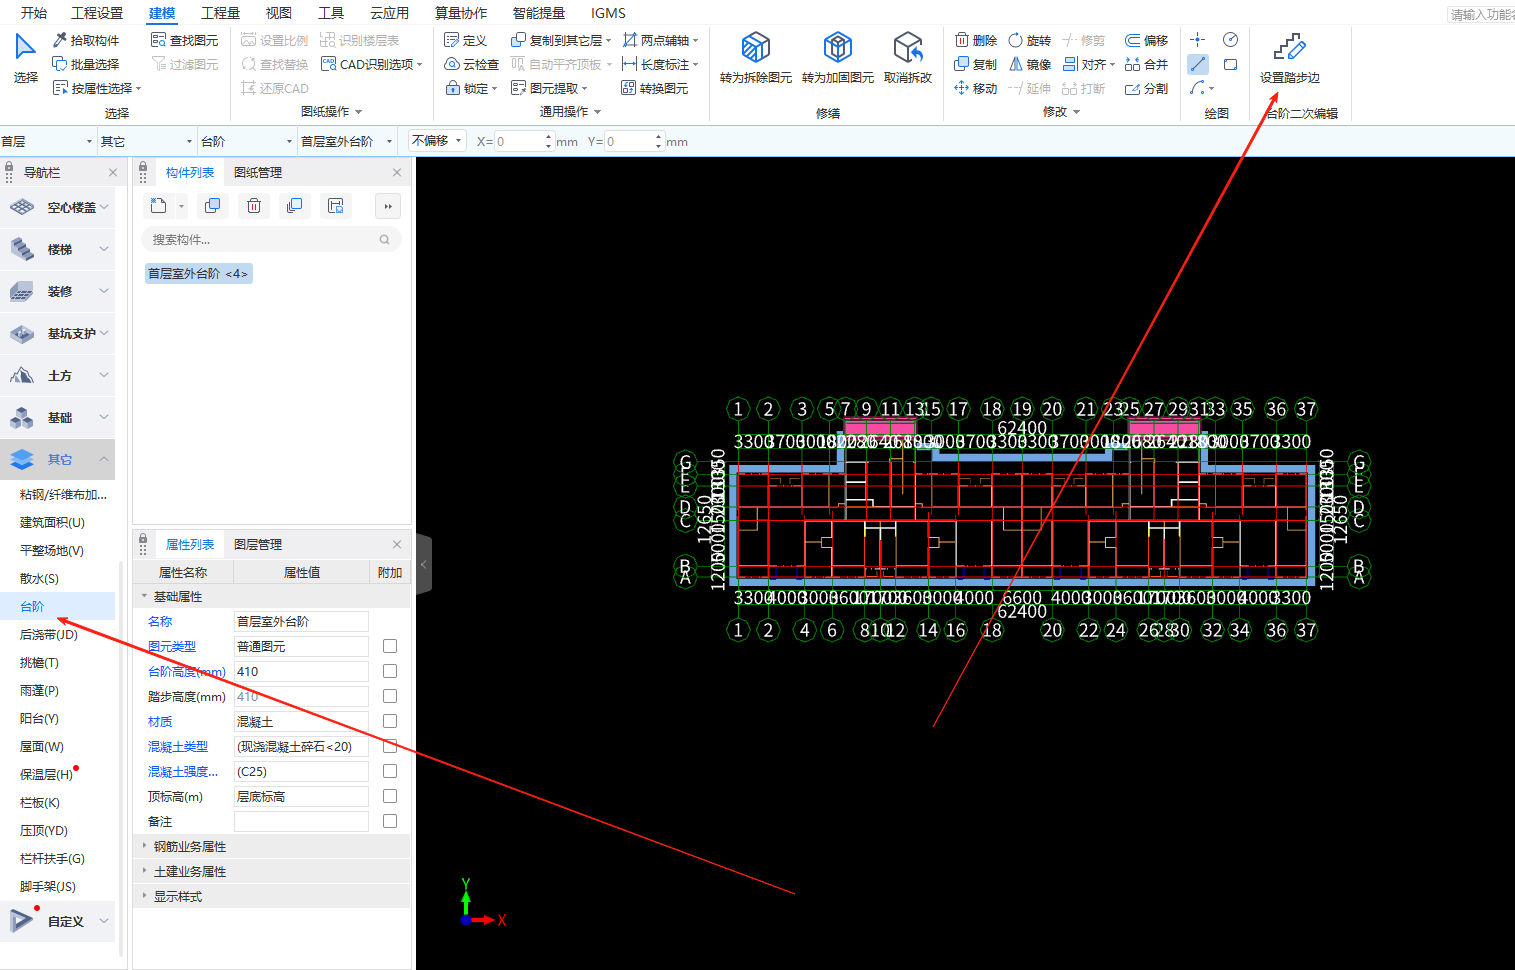Select 台阶 in navigation list

[57, 606]
